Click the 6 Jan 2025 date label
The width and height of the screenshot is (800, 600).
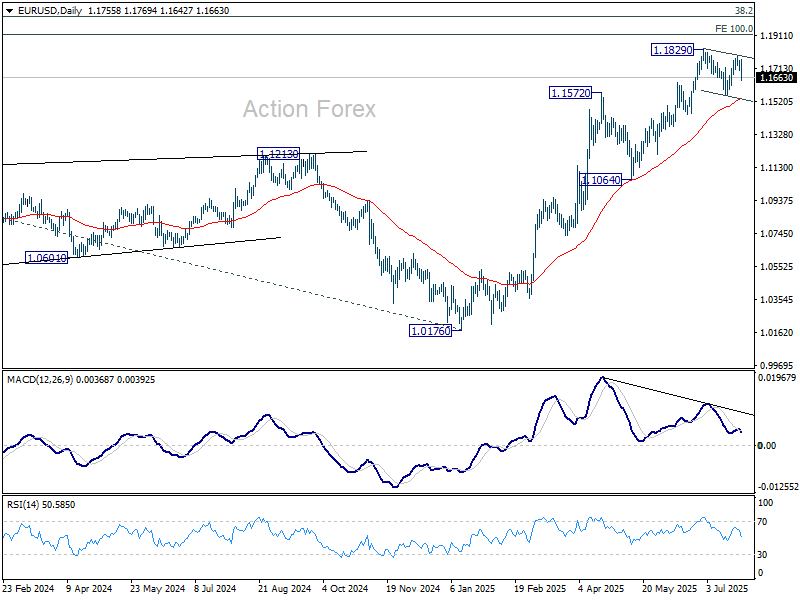click(473, 588)
